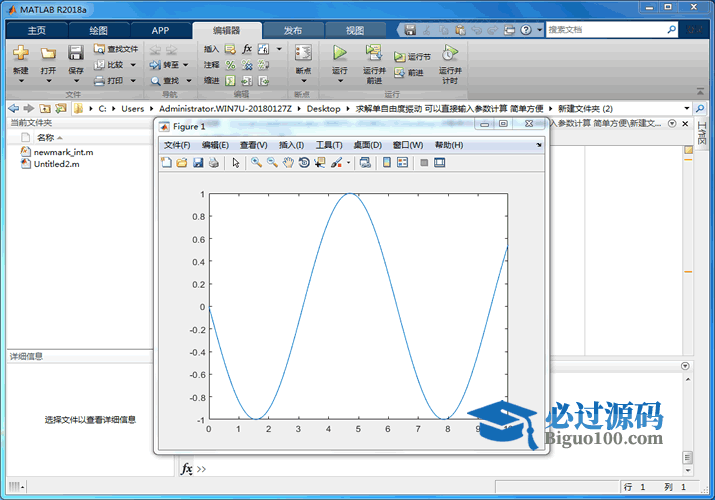
Task: Click Desktop segment in folder path
Action: coord(323,108)
